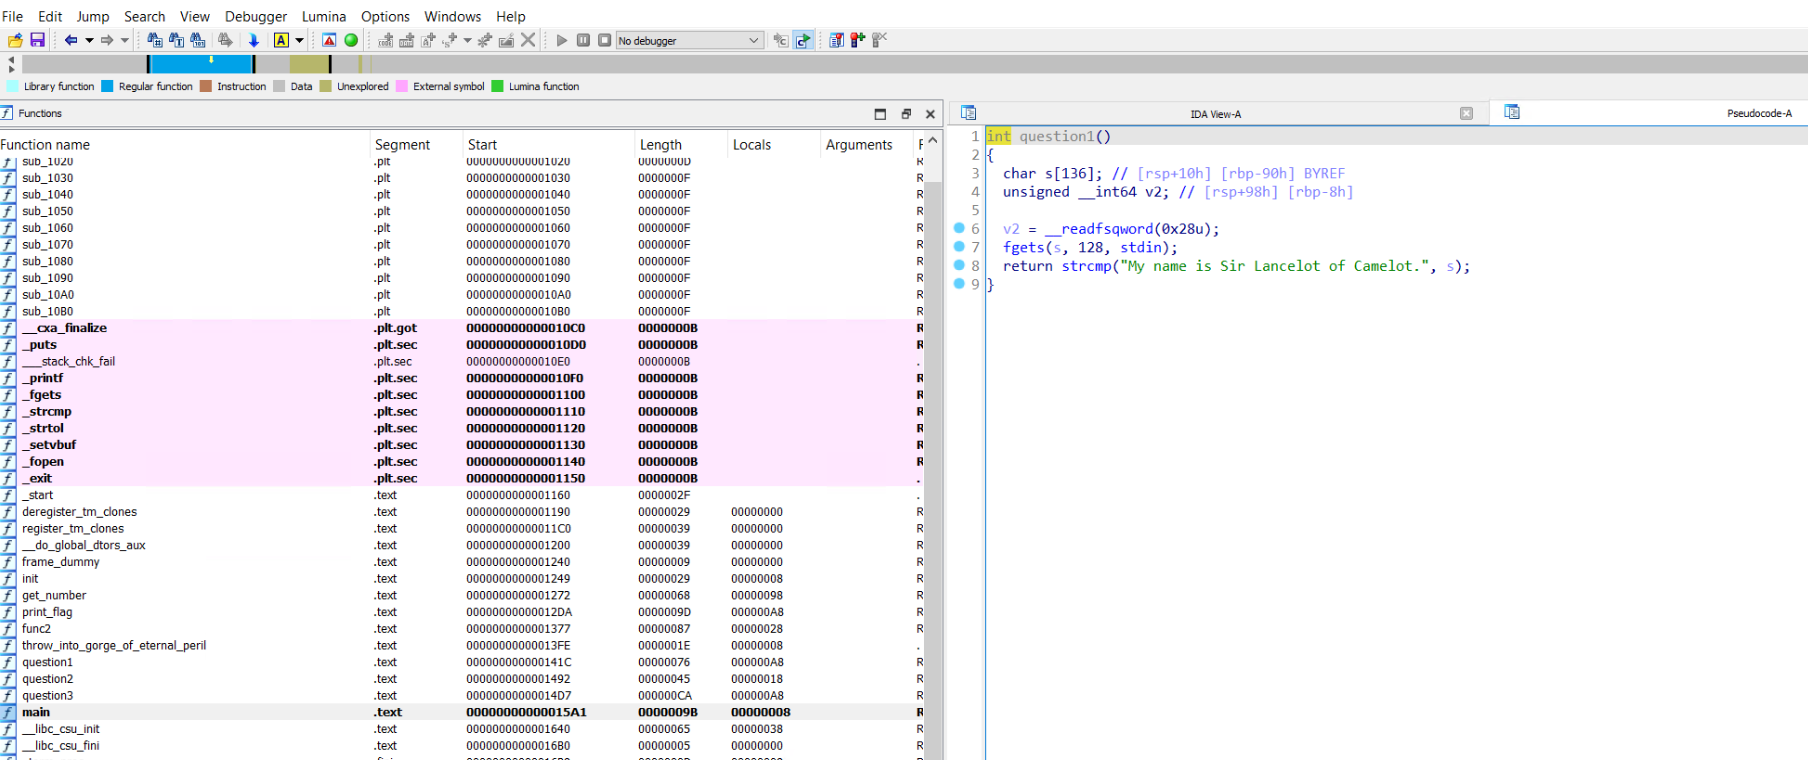Click the binoculars binary search icon
This screenshot has width=1808, height=760.
pyautogui.click(x=198, y=40)
